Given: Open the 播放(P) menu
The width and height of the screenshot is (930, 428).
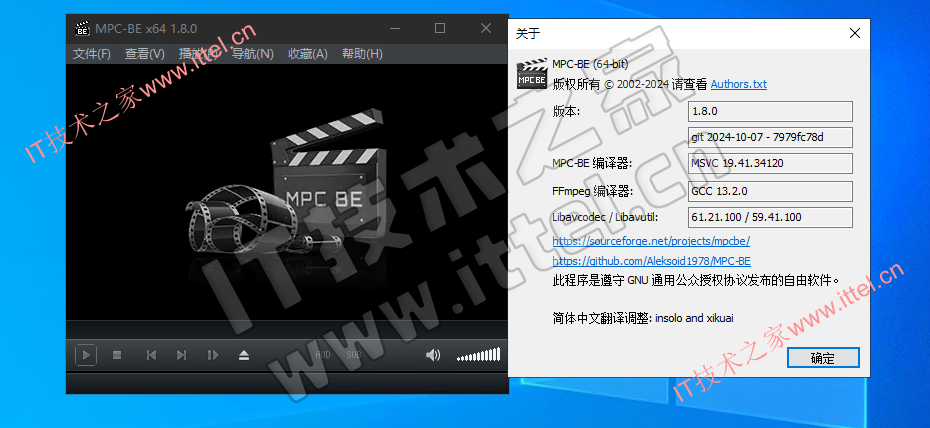Looking at the screenshot, I should [x=198, y=54].
